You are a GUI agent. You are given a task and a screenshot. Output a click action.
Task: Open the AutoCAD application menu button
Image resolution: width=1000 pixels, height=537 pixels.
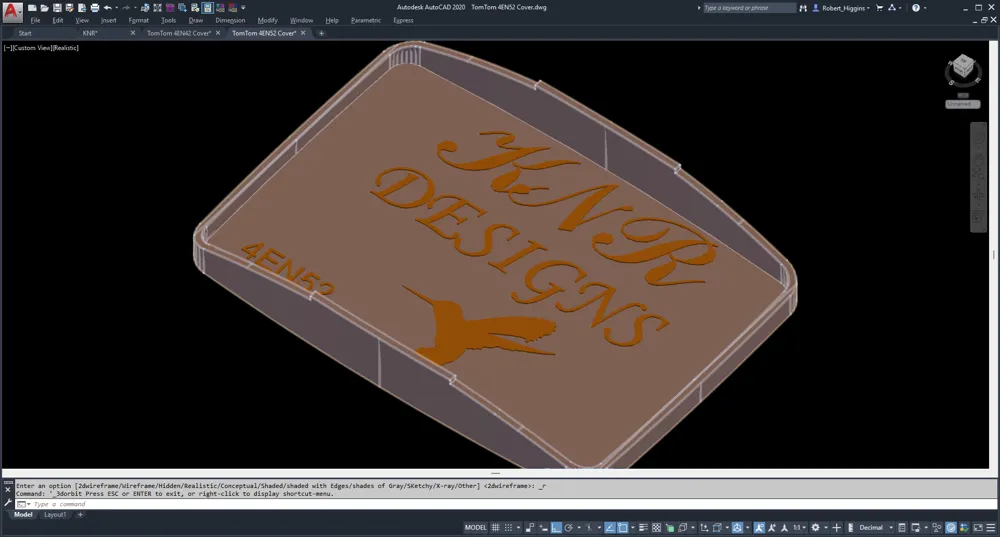click(x=11, y=10)
